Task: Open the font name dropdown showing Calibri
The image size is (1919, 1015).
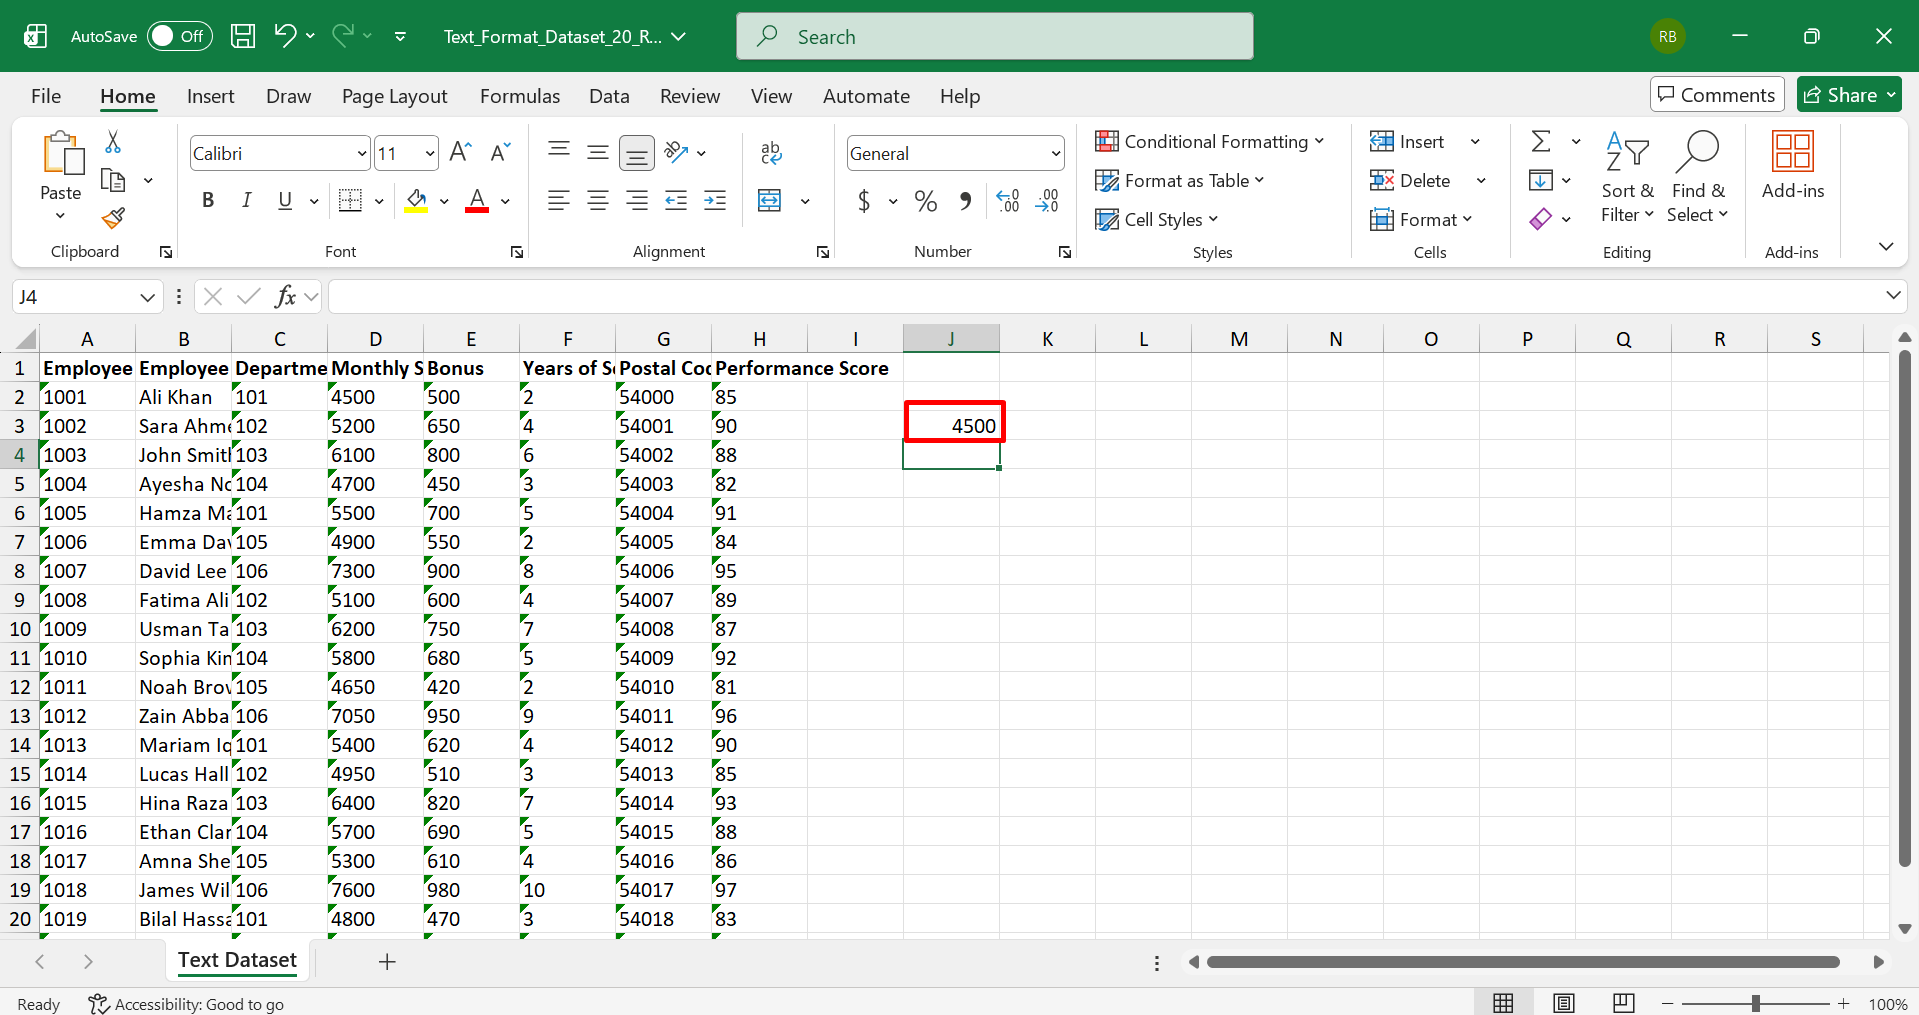Action: click(361, 153)
